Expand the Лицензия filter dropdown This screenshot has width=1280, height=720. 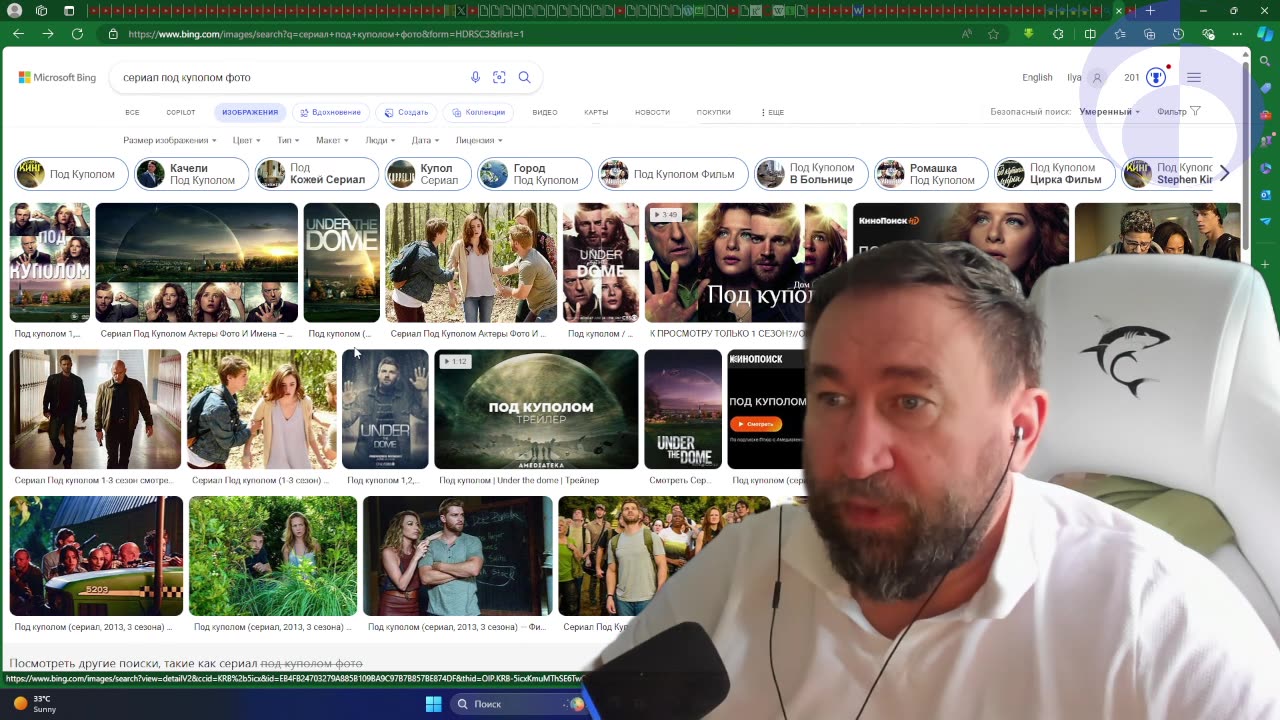point(479,140)
